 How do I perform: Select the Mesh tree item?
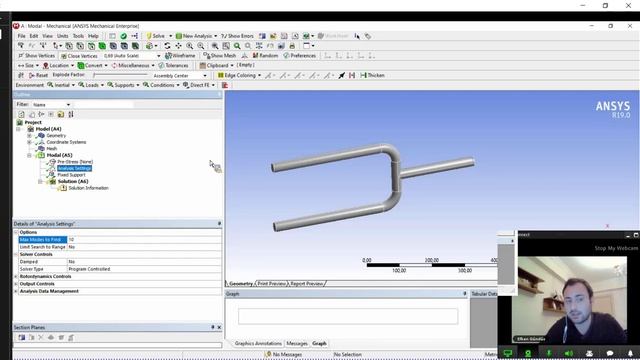tap(51, 149)
